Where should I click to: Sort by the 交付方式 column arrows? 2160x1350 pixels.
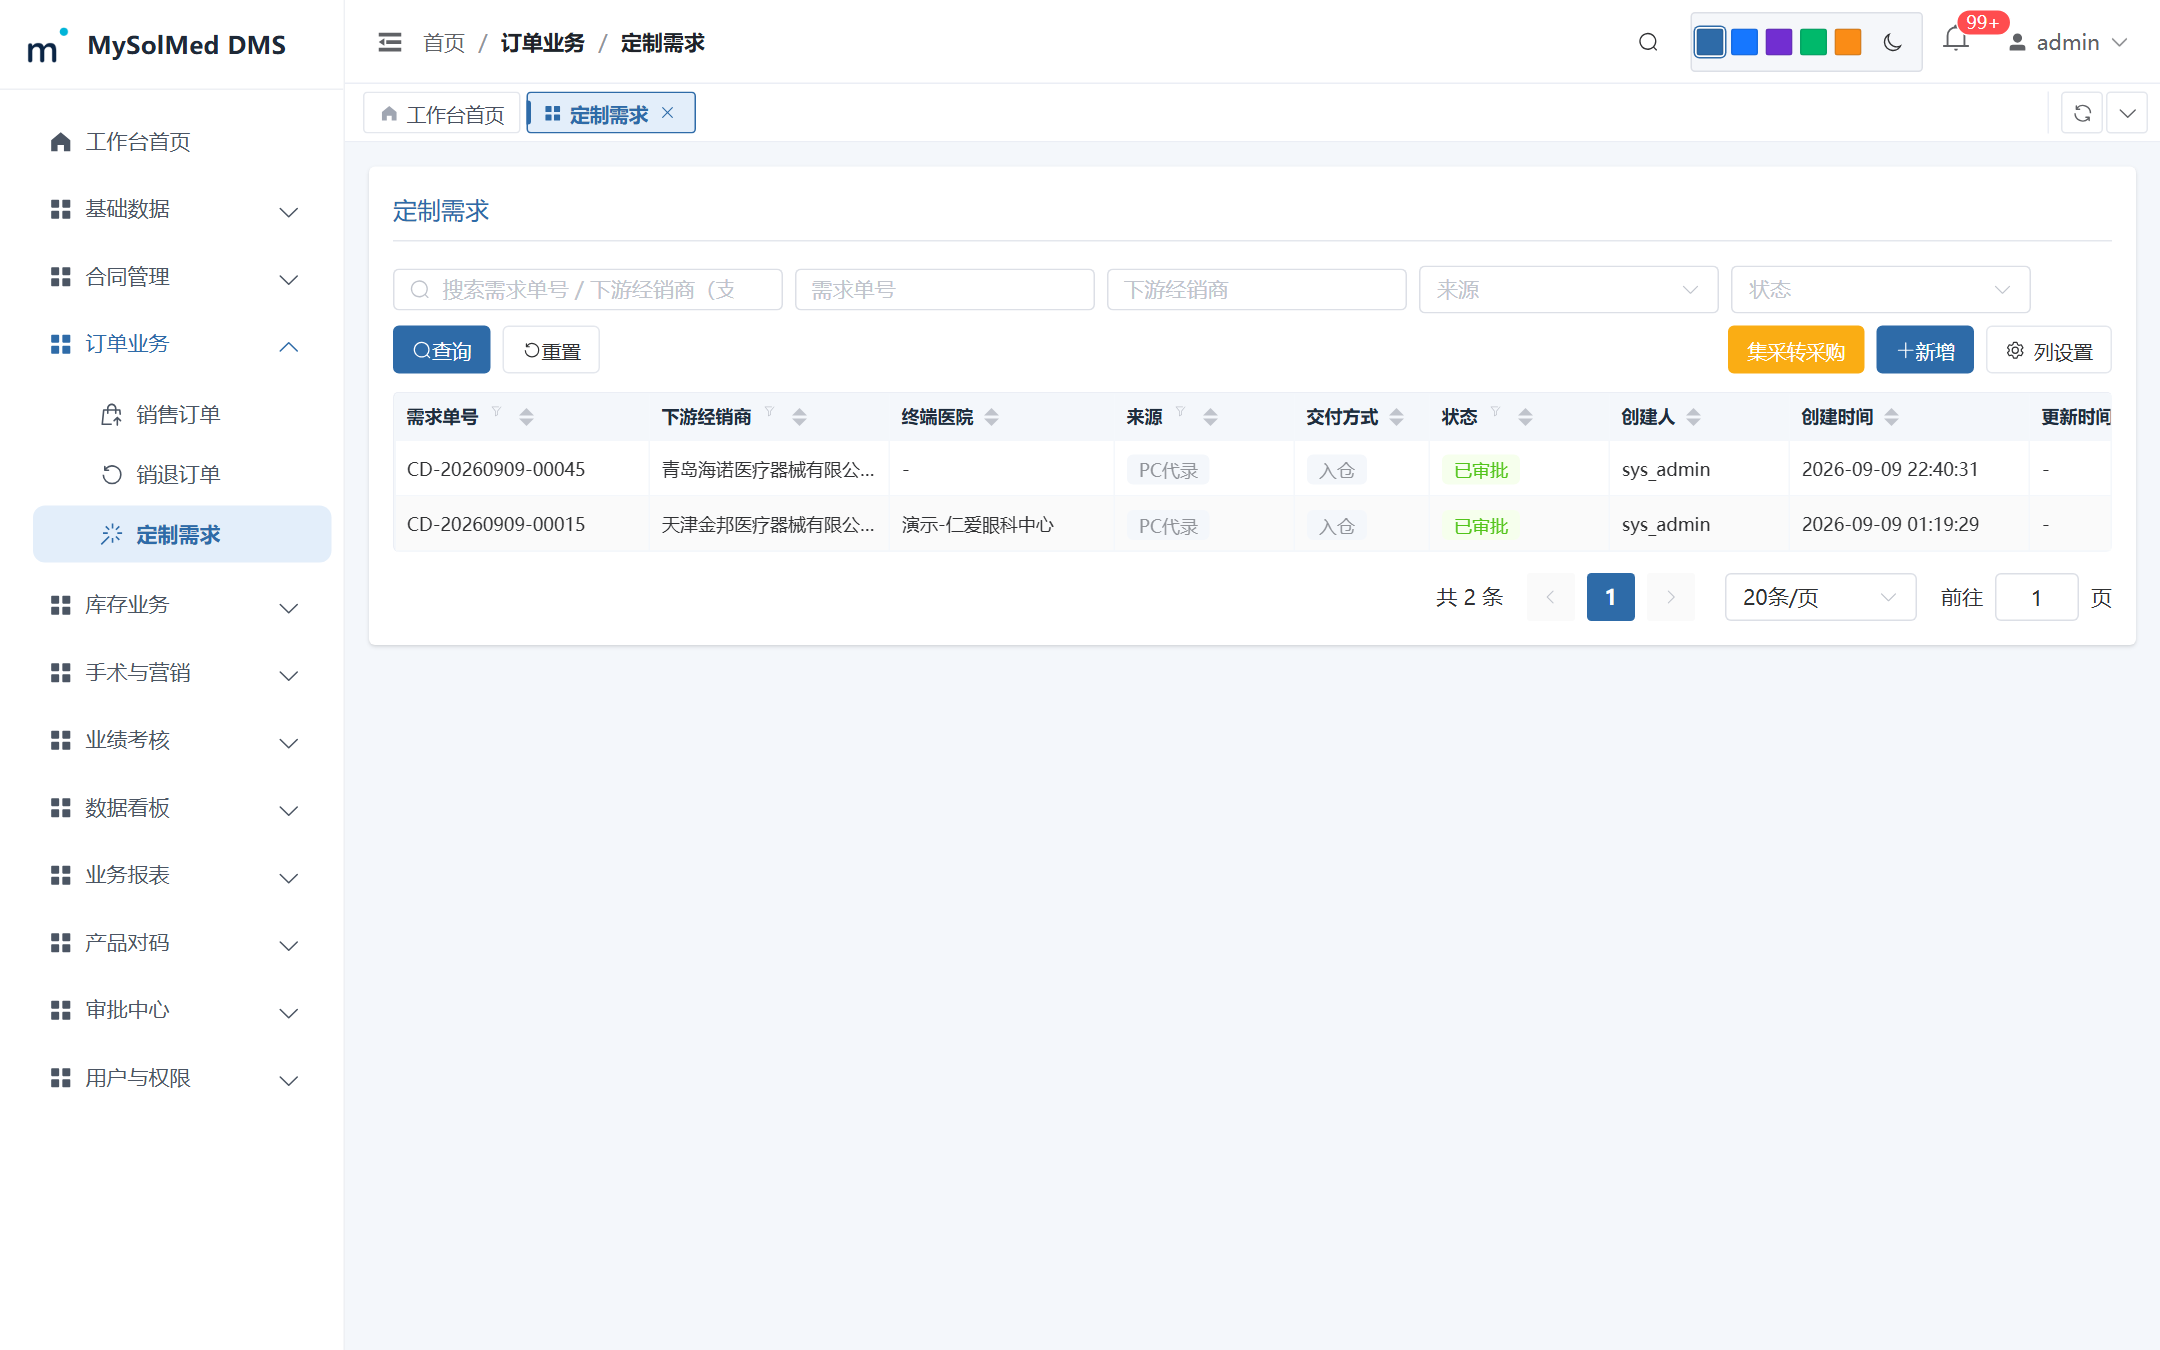[x=1396, y=417]
